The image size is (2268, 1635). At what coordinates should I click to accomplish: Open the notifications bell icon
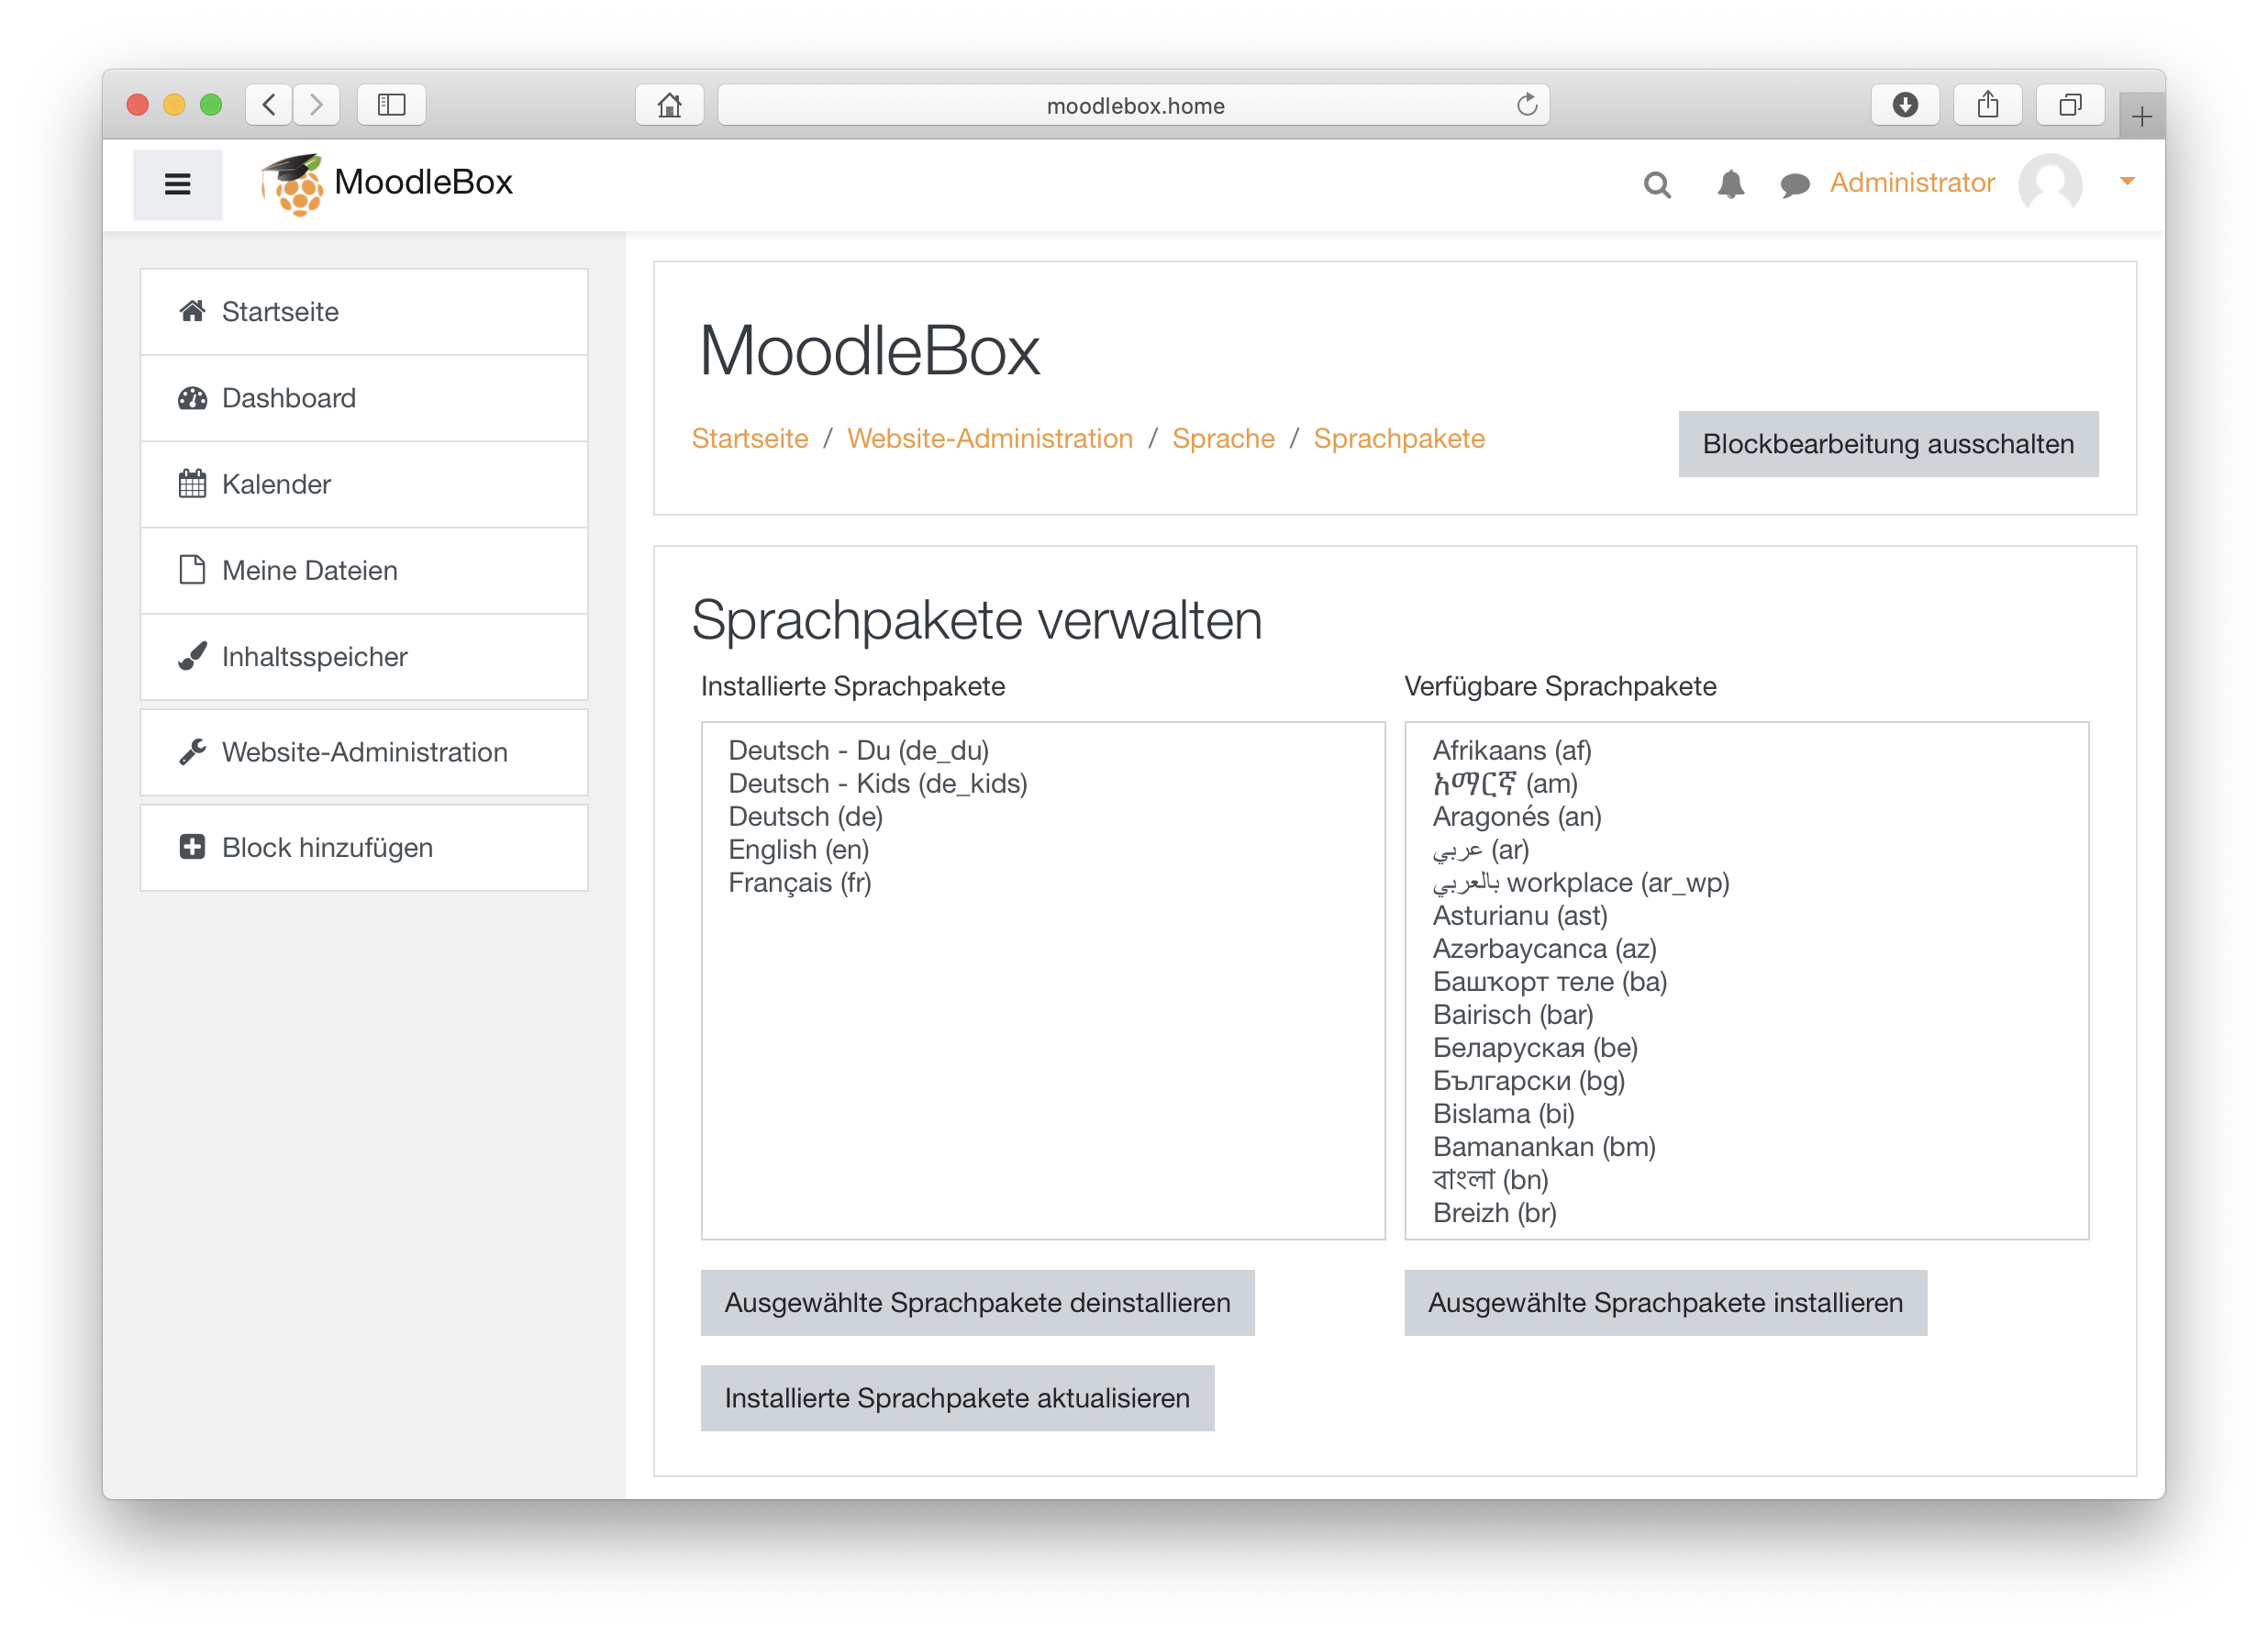click(x=1730, y=184)
